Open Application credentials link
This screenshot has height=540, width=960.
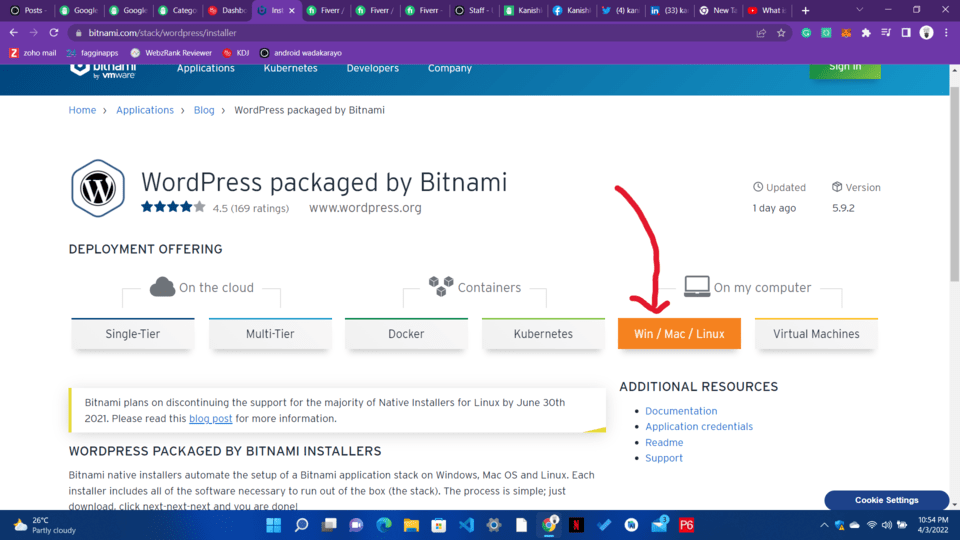[699, 427]
